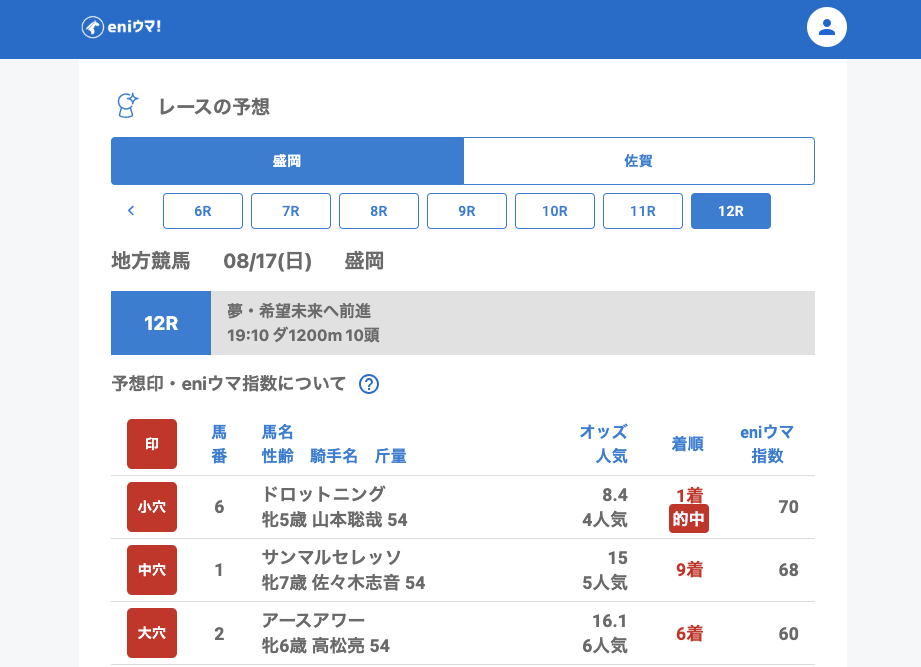Select race 9R

[467, 211]
